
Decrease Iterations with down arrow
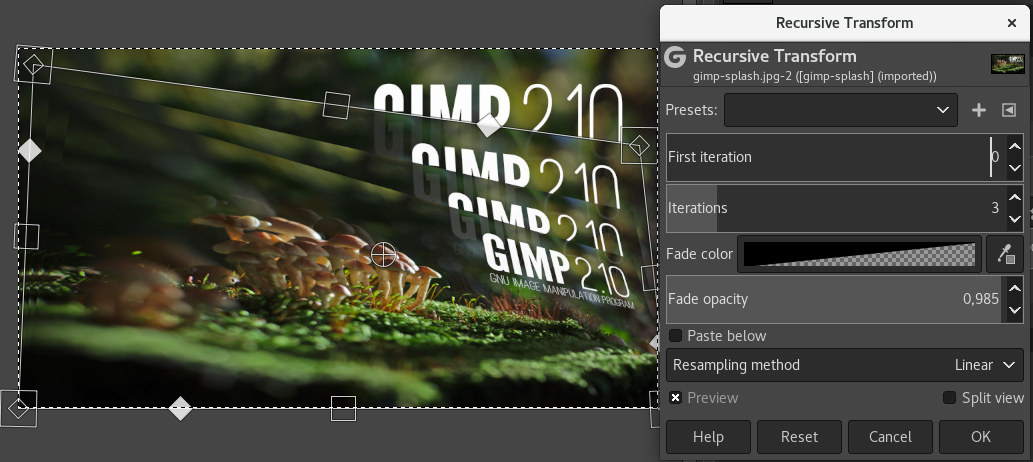point(1015,219)
